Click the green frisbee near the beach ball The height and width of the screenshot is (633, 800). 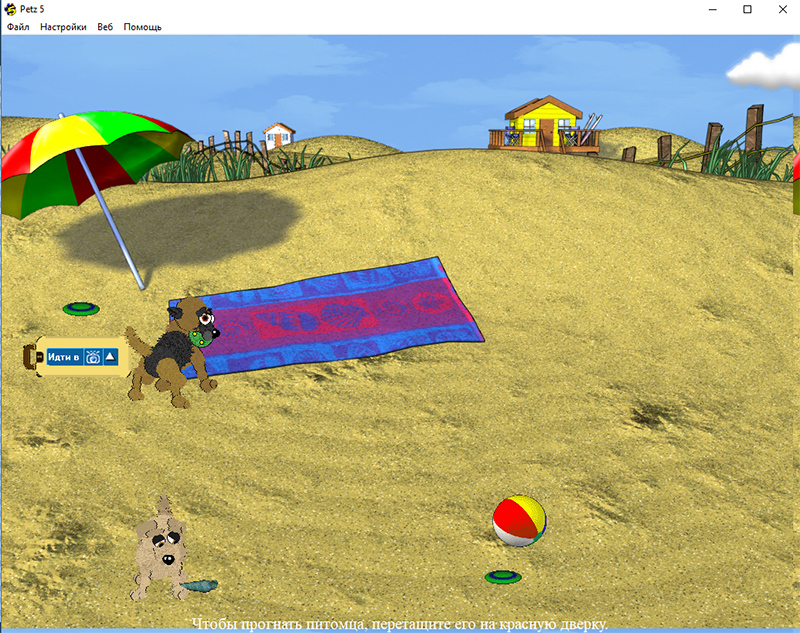point(503,577)
